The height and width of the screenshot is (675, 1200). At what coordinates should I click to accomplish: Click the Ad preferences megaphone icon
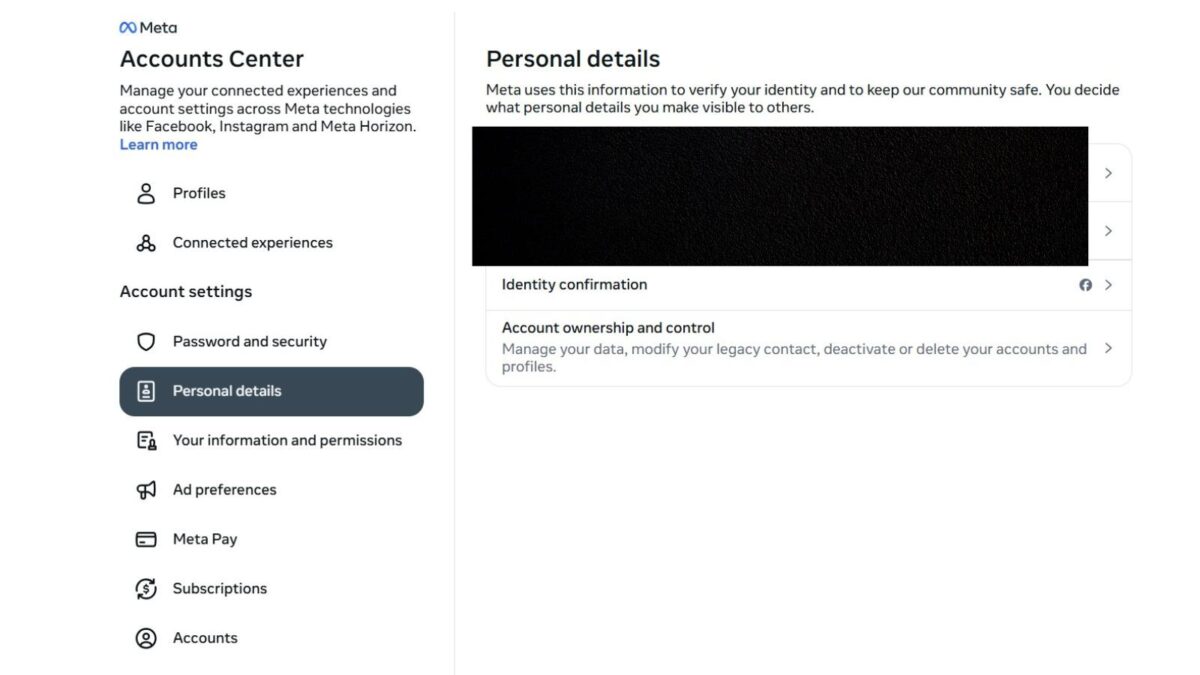point(146,490)
